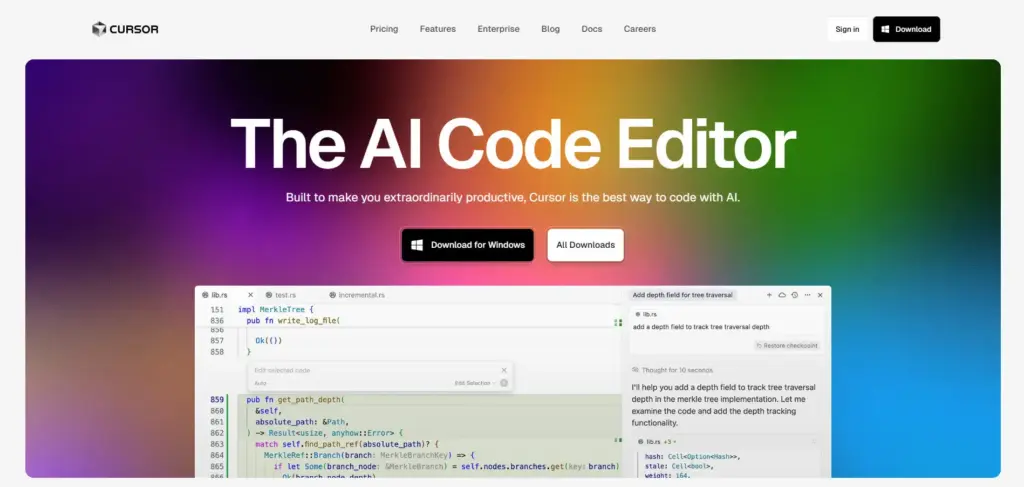Click the cloud icon in chat header
Viewport: 1024px width, 487px height.
click(x=782, y=295)
